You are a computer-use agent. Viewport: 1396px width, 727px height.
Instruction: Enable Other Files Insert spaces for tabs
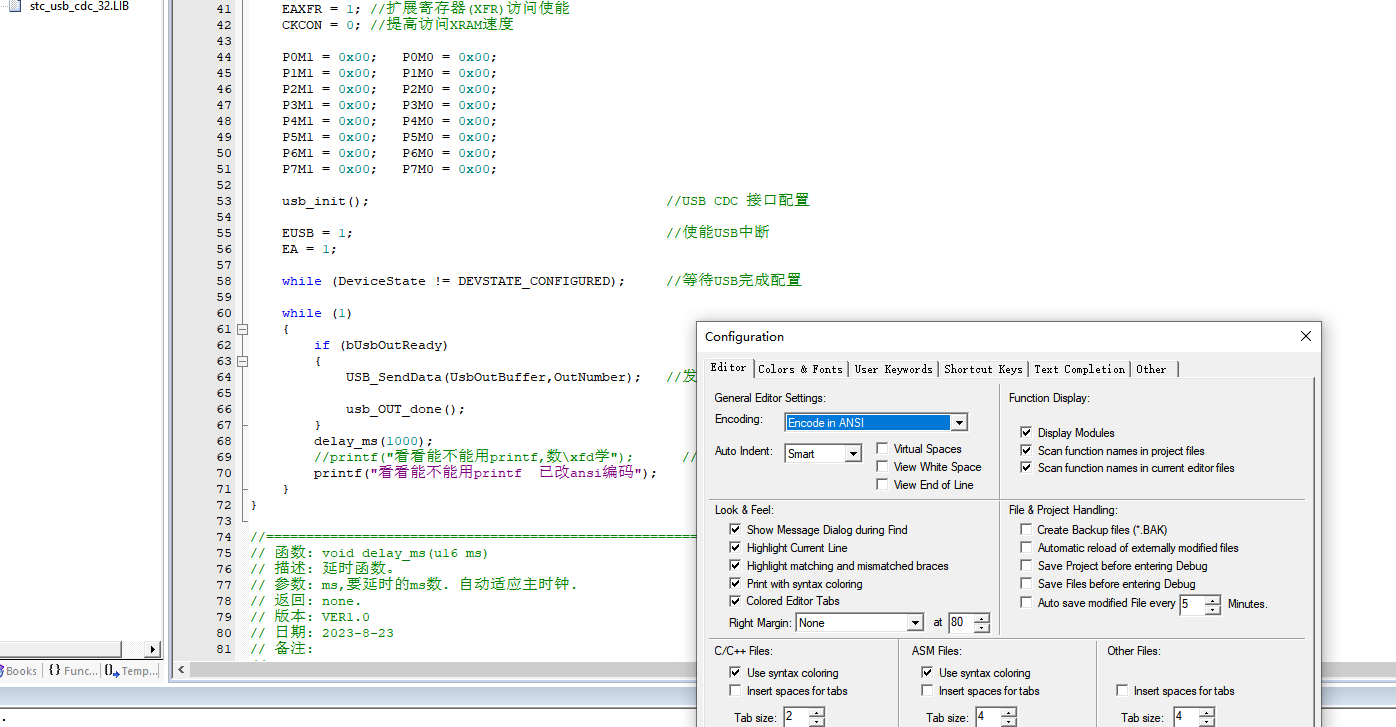pos(1122,691)
